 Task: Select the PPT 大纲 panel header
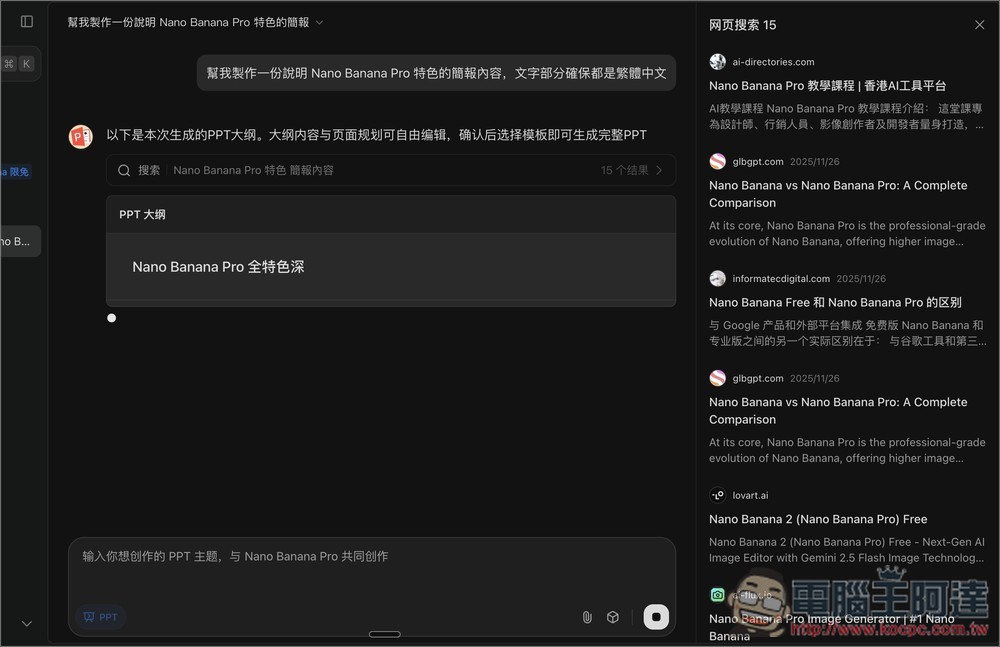pyautogui.click(x=140, y=213)
